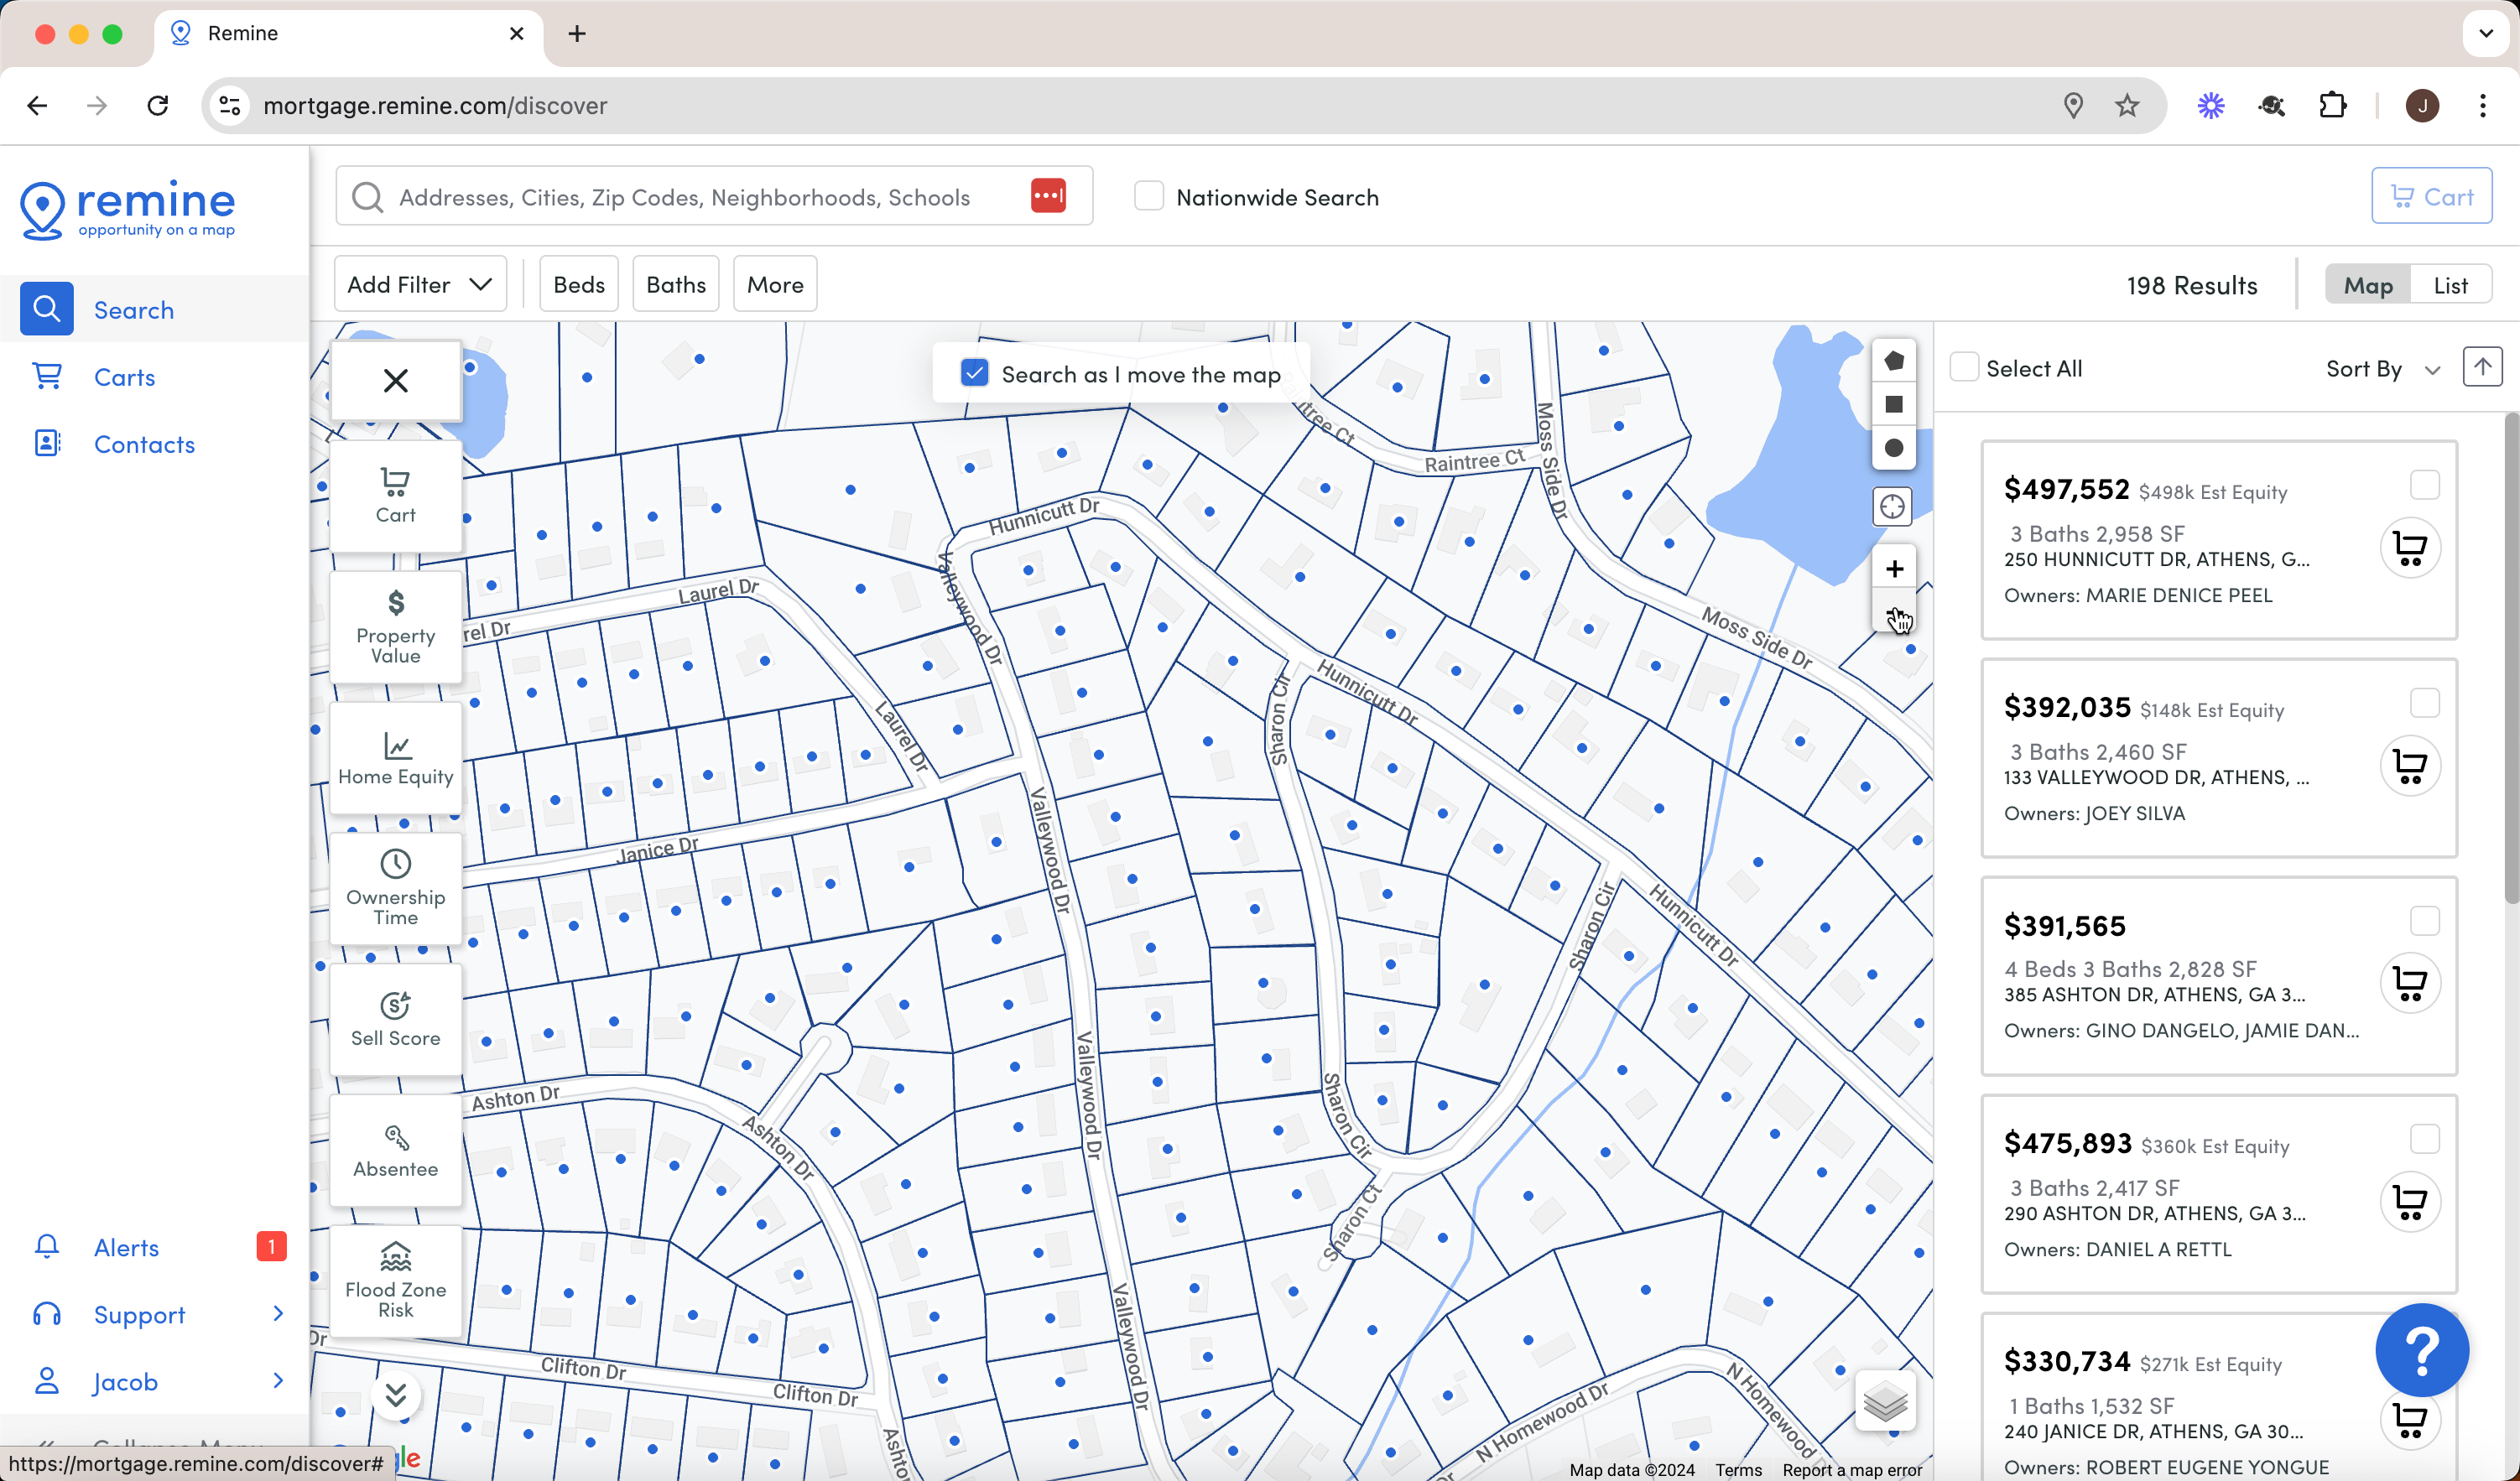Go to Carts in sidebar

[154, 377]
